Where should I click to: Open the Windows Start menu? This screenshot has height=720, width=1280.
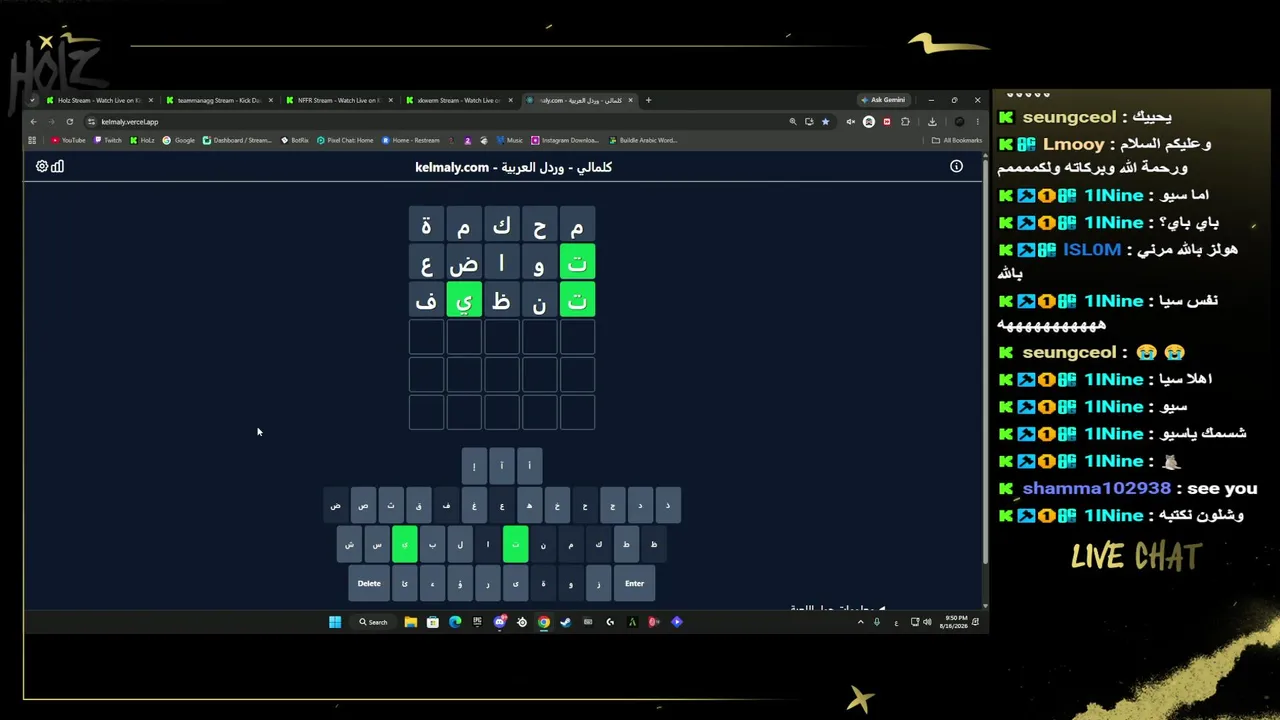[x=335, y=622]
